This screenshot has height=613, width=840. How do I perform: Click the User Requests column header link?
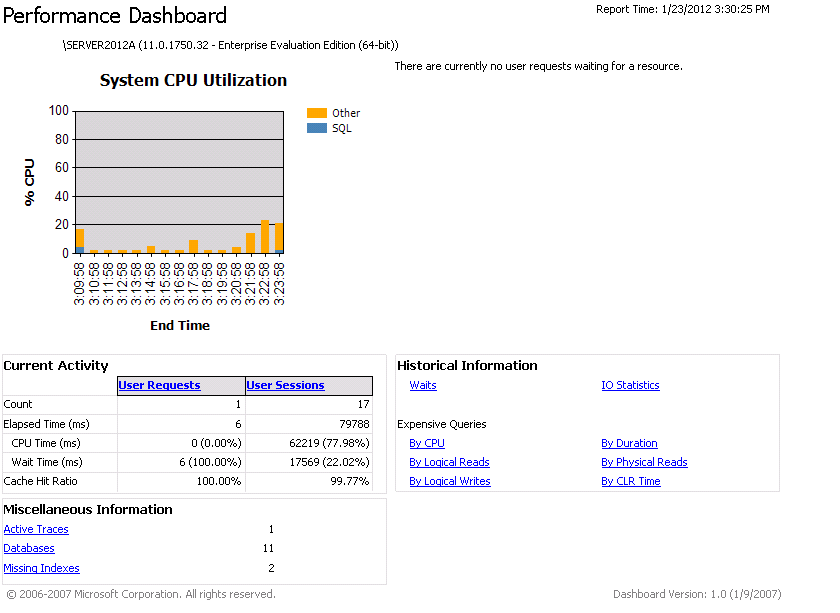(159, 385)
